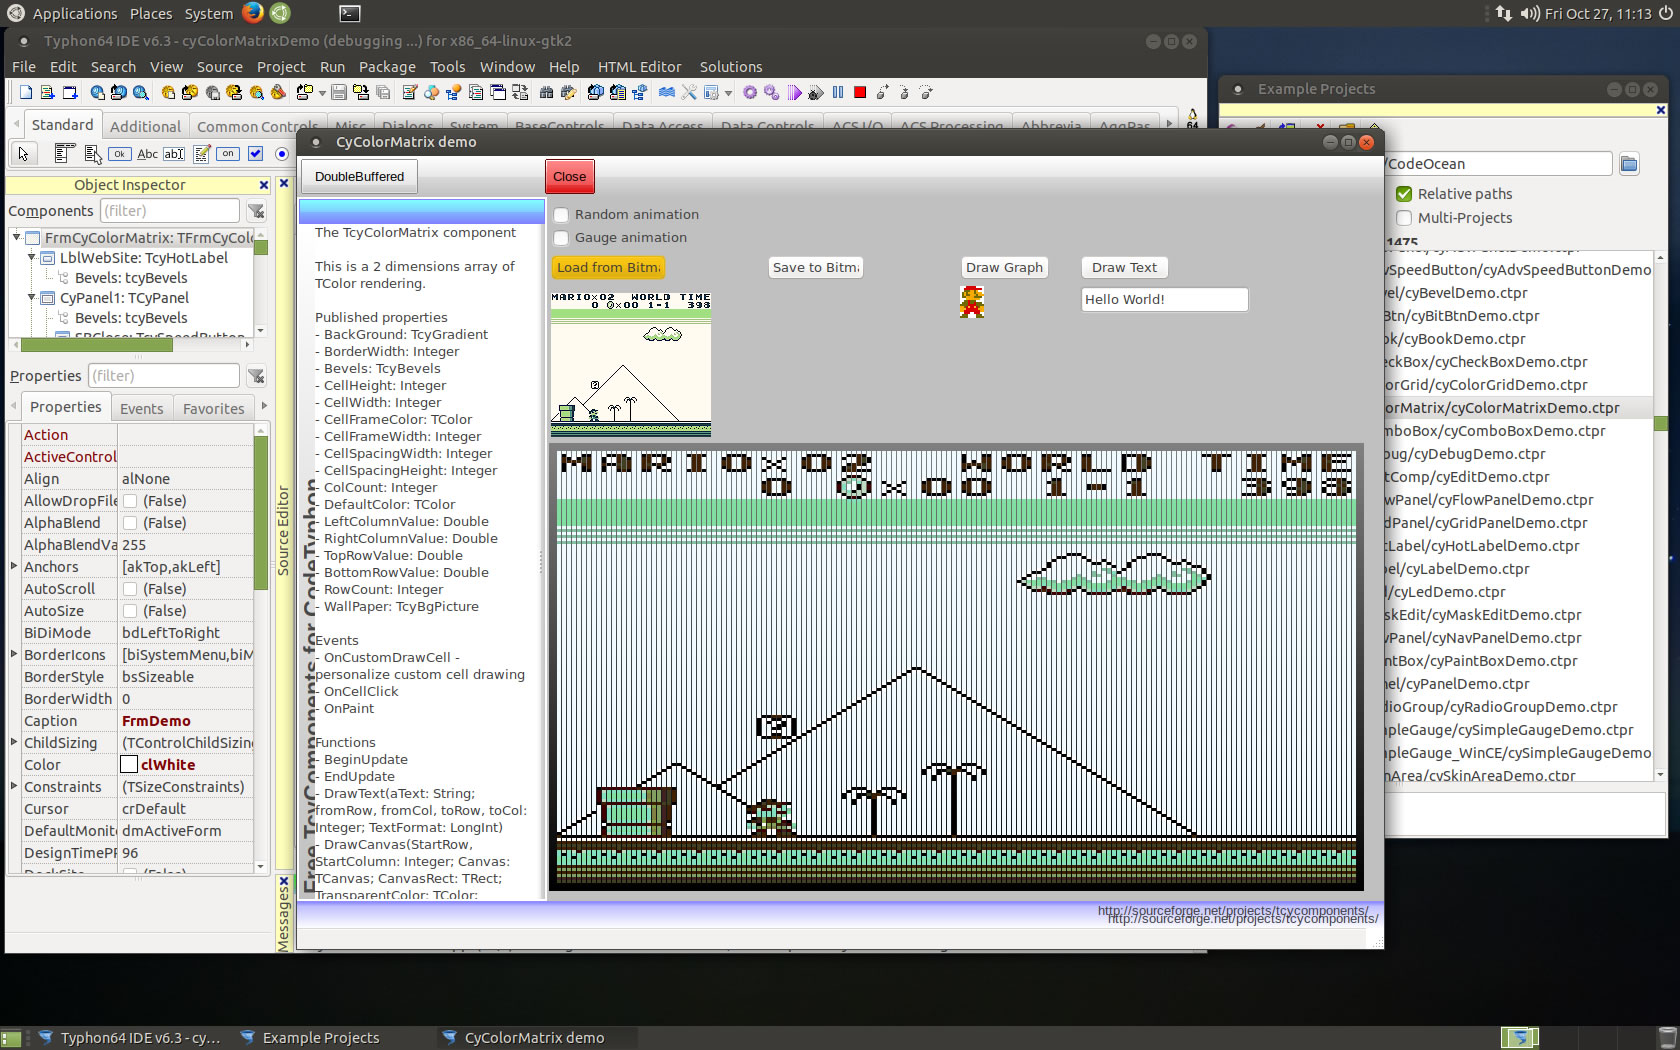
Task: Switch to Events tab in Object Inspector
Action: 141,408
